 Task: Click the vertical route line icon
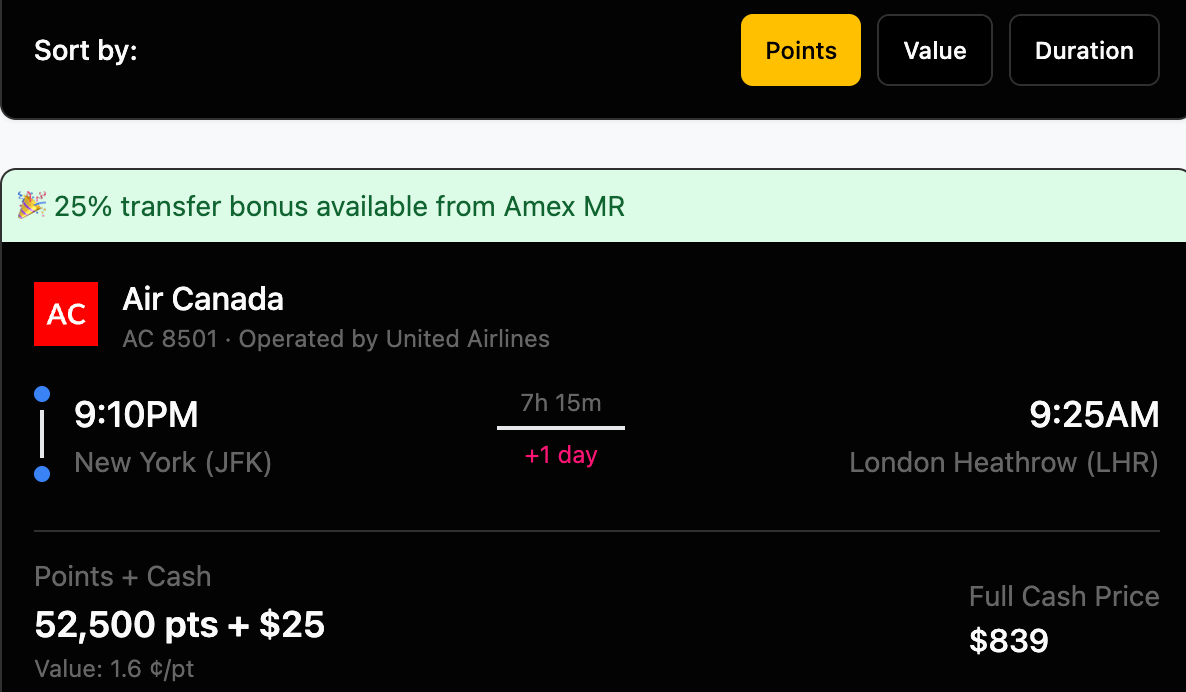coord(42,434)
